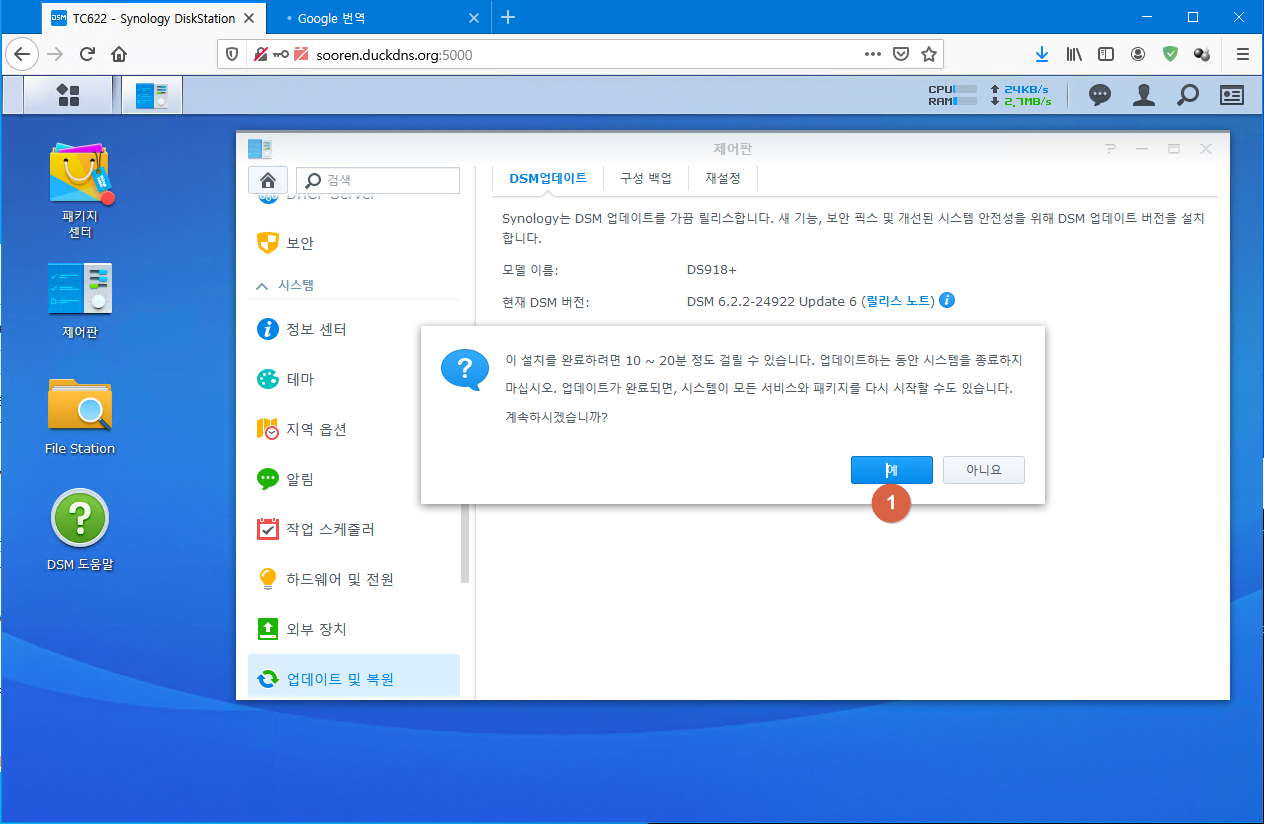Toggle Firefox sidebar icon
The image size is (1264, 824).
tap(1106, 54)
